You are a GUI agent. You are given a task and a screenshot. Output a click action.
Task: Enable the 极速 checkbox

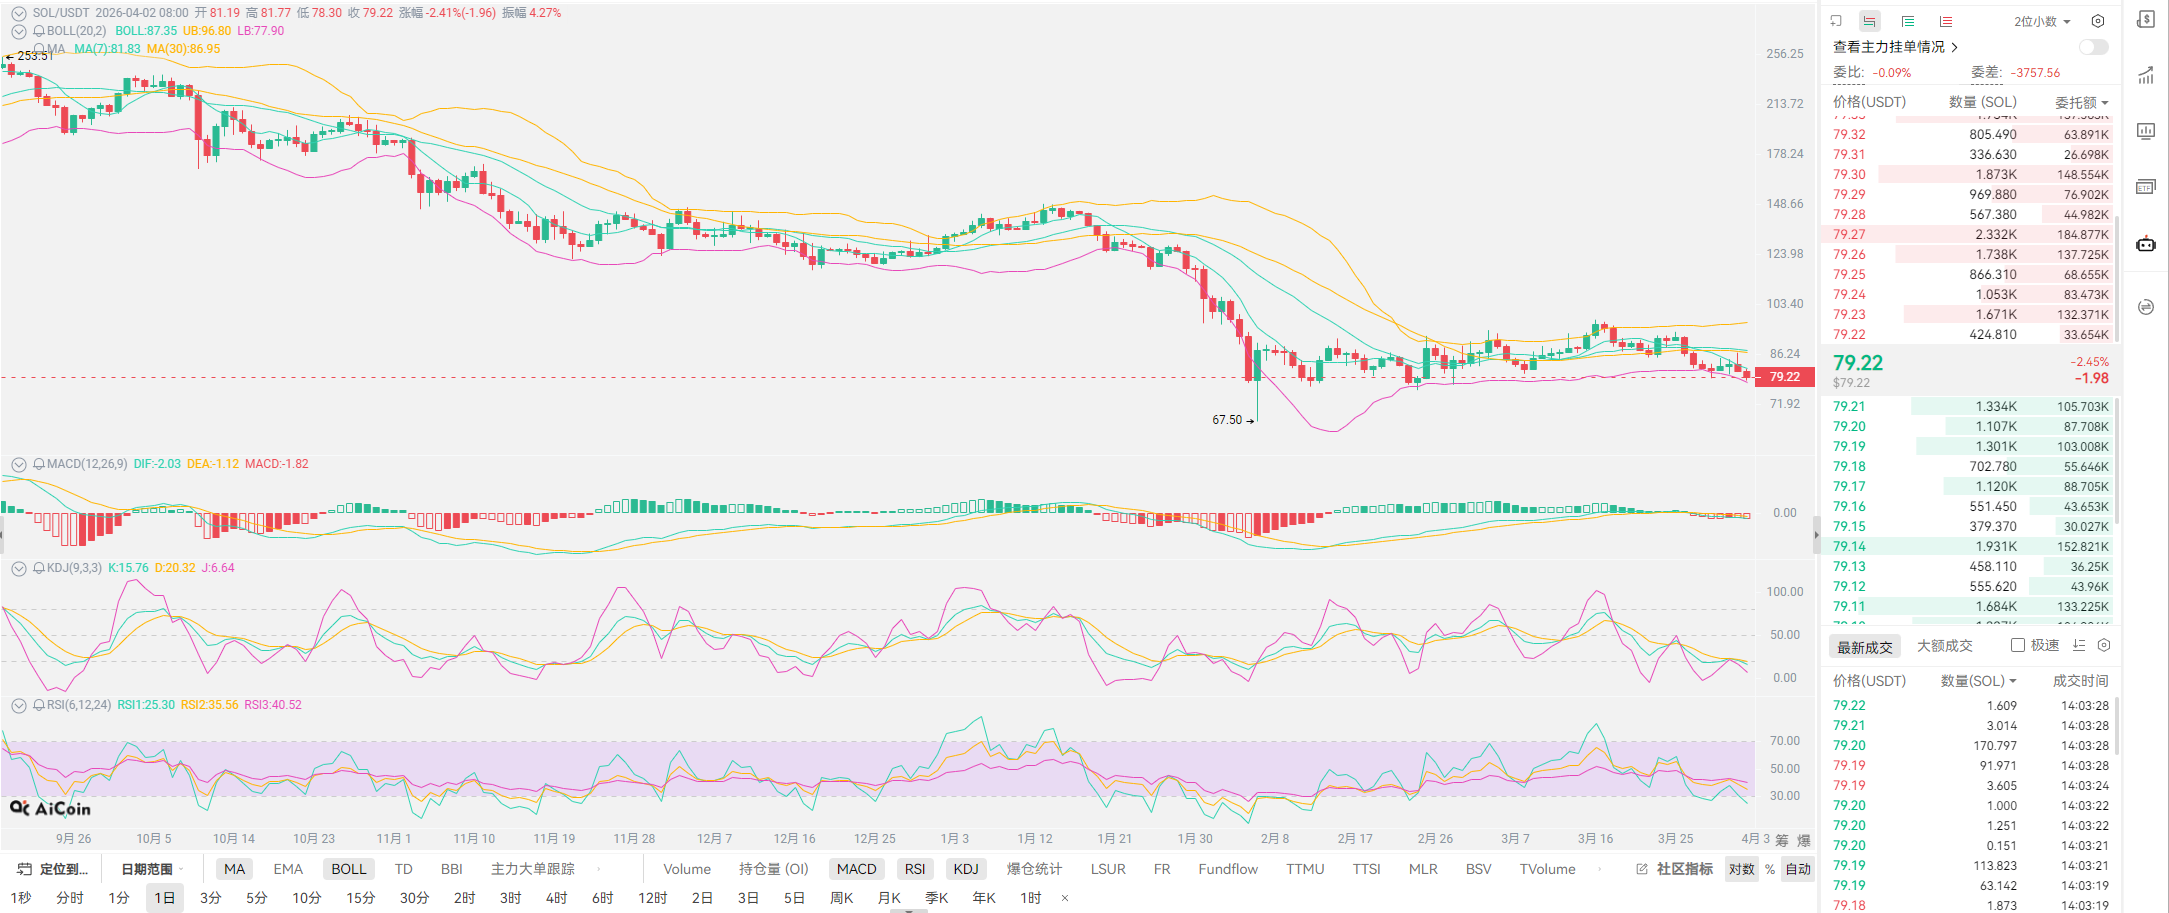(2018, 646)
